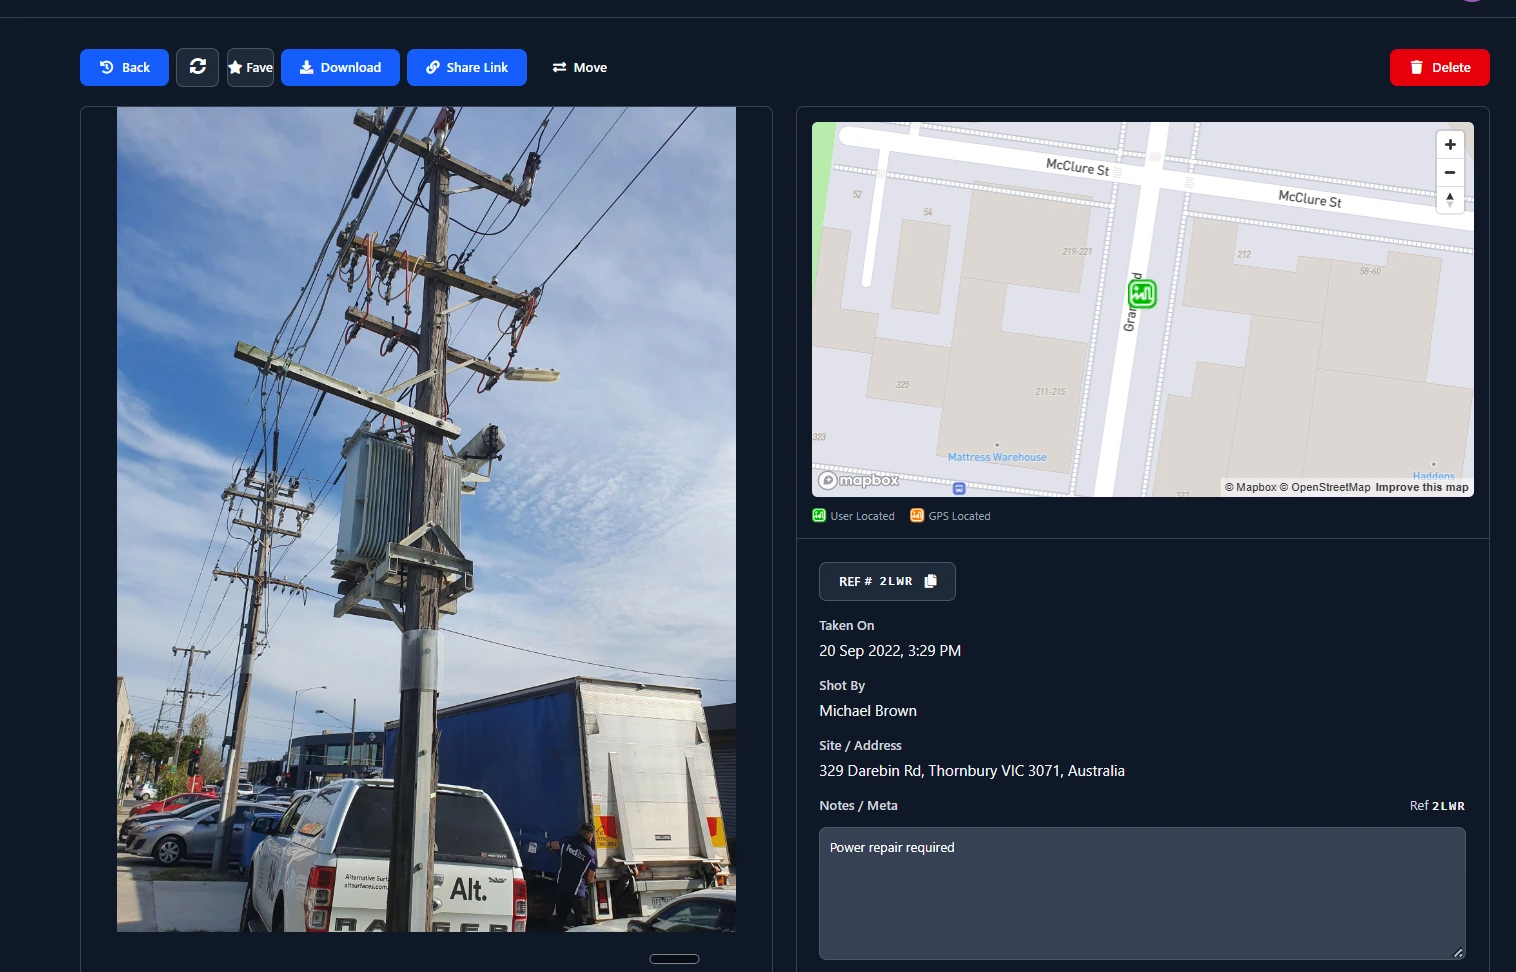Open the Mapbox logo link
This screenshot has height=972, width=1516.
click(859, 480)
